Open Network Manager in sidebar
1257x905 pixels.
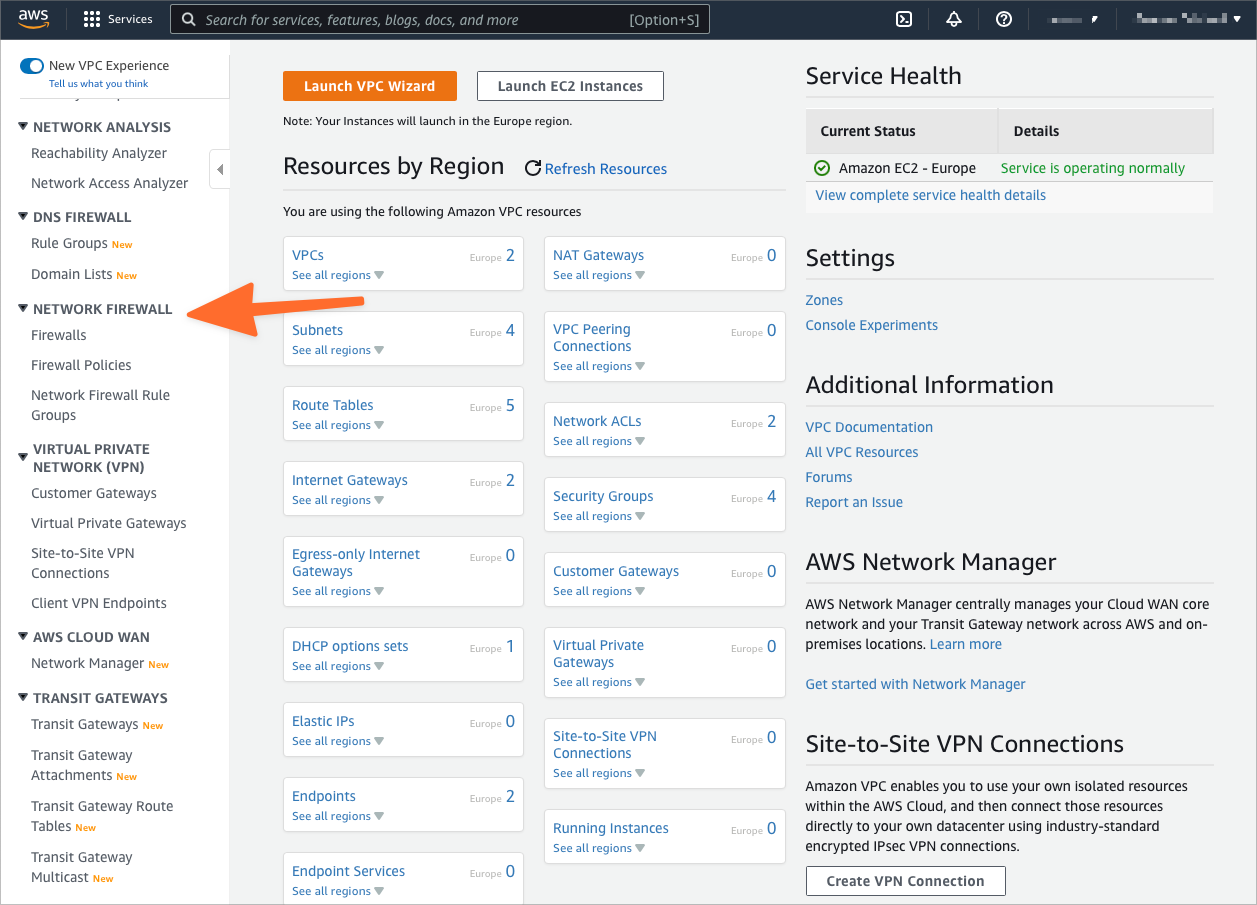click(x=88, y=663)
